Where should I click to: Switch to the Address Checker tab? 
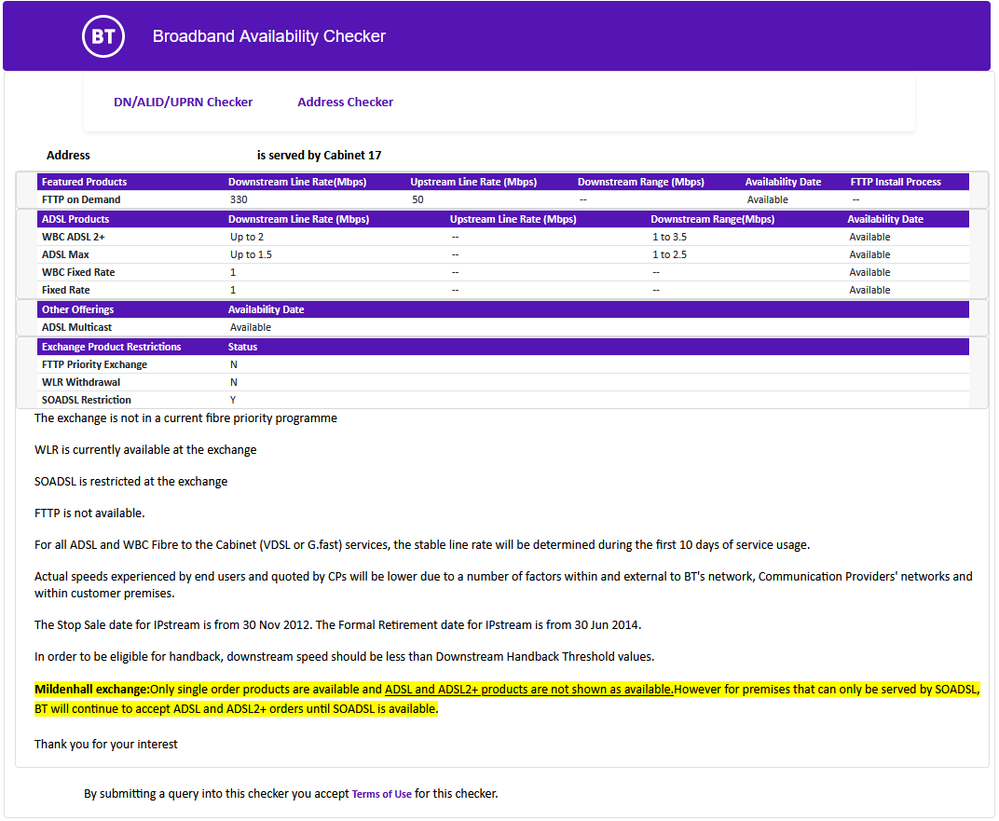tap(345, 102)
